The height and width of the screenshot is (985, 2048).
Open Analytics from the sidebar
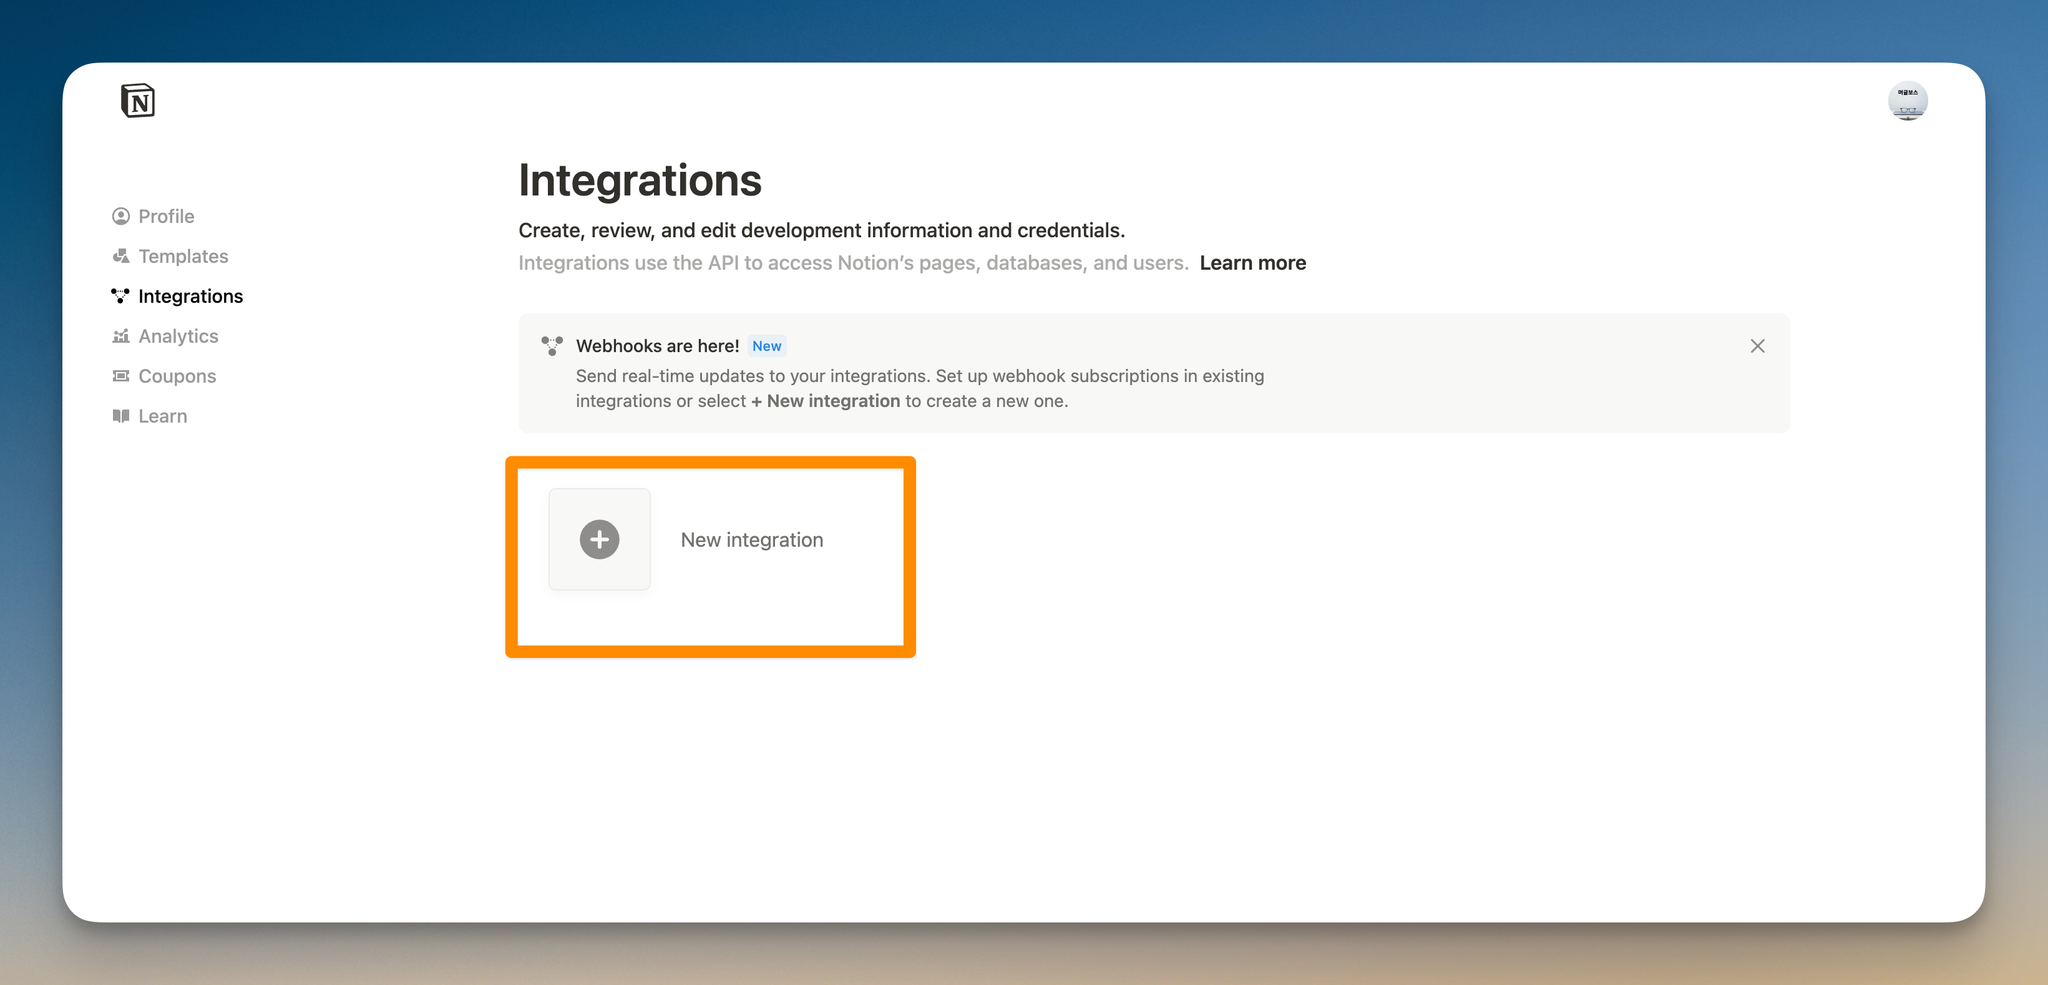[166, 336]
